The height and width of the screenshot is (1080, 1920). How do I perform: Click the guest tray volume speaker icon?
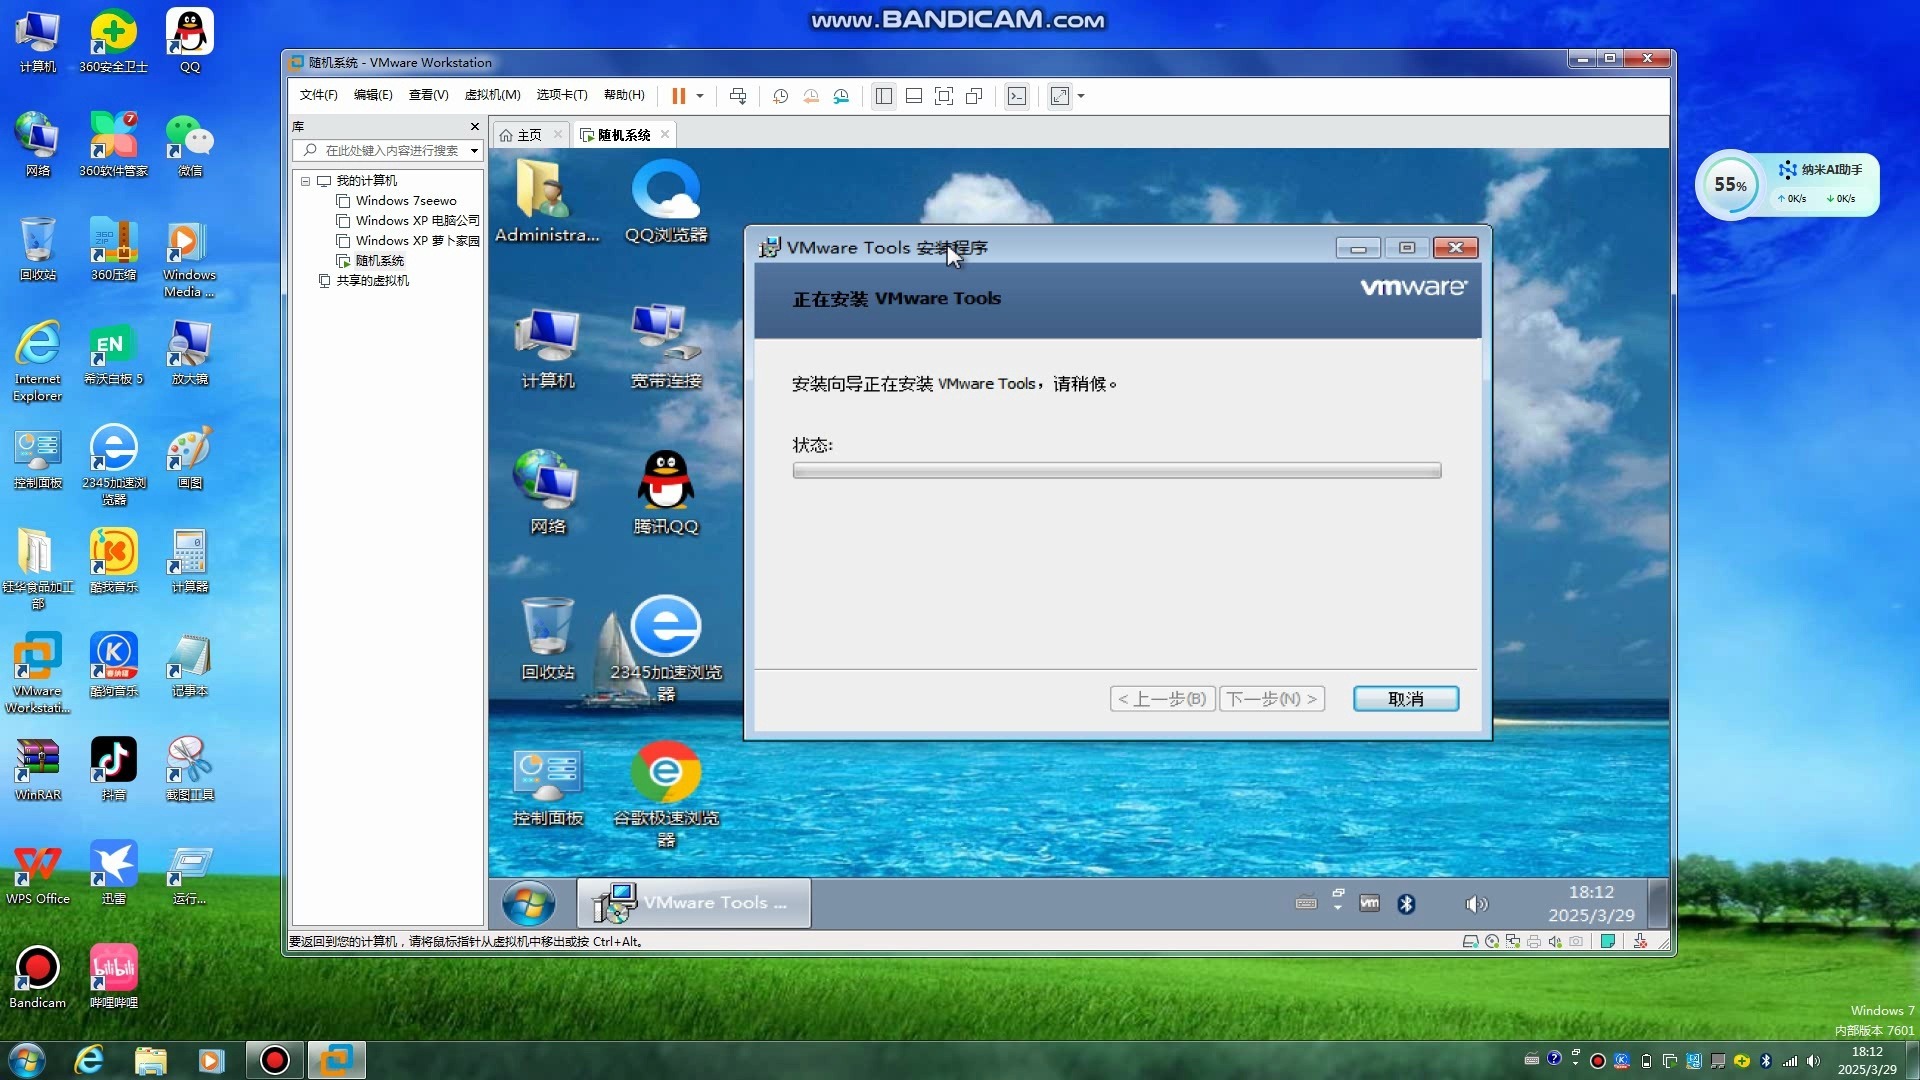pyautogui.click(x=1476, y=904)
